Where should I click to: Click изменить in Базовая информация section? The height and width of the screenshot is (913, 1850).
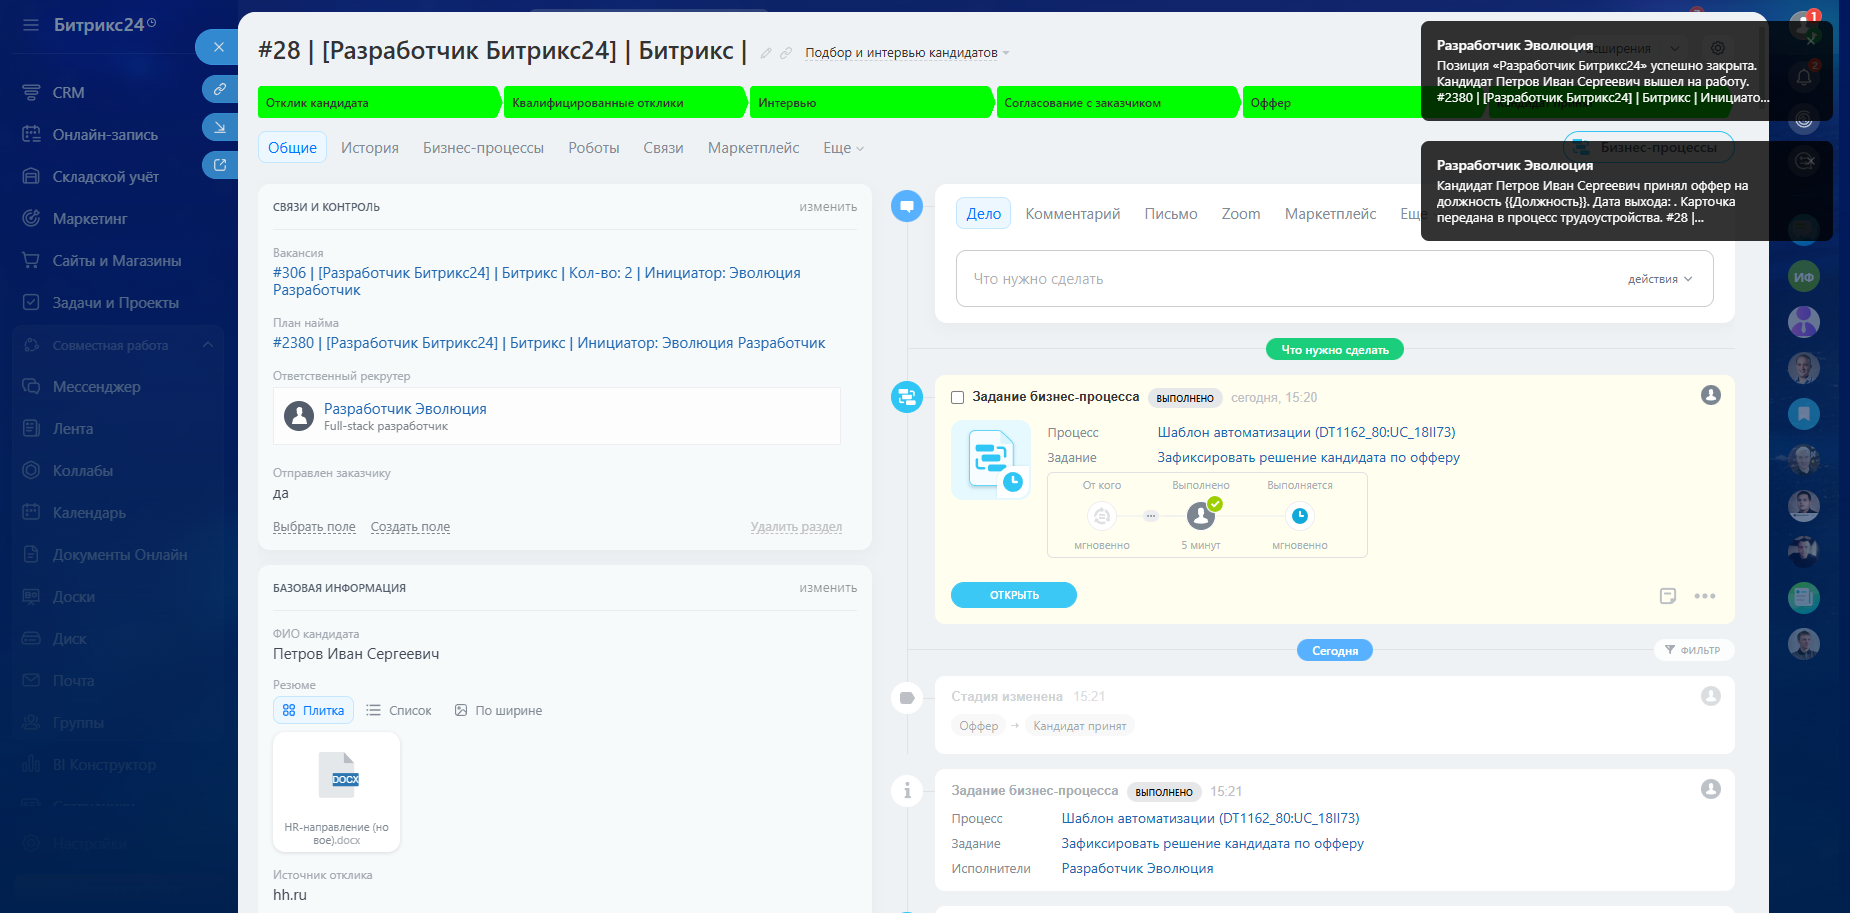point(828,588)
